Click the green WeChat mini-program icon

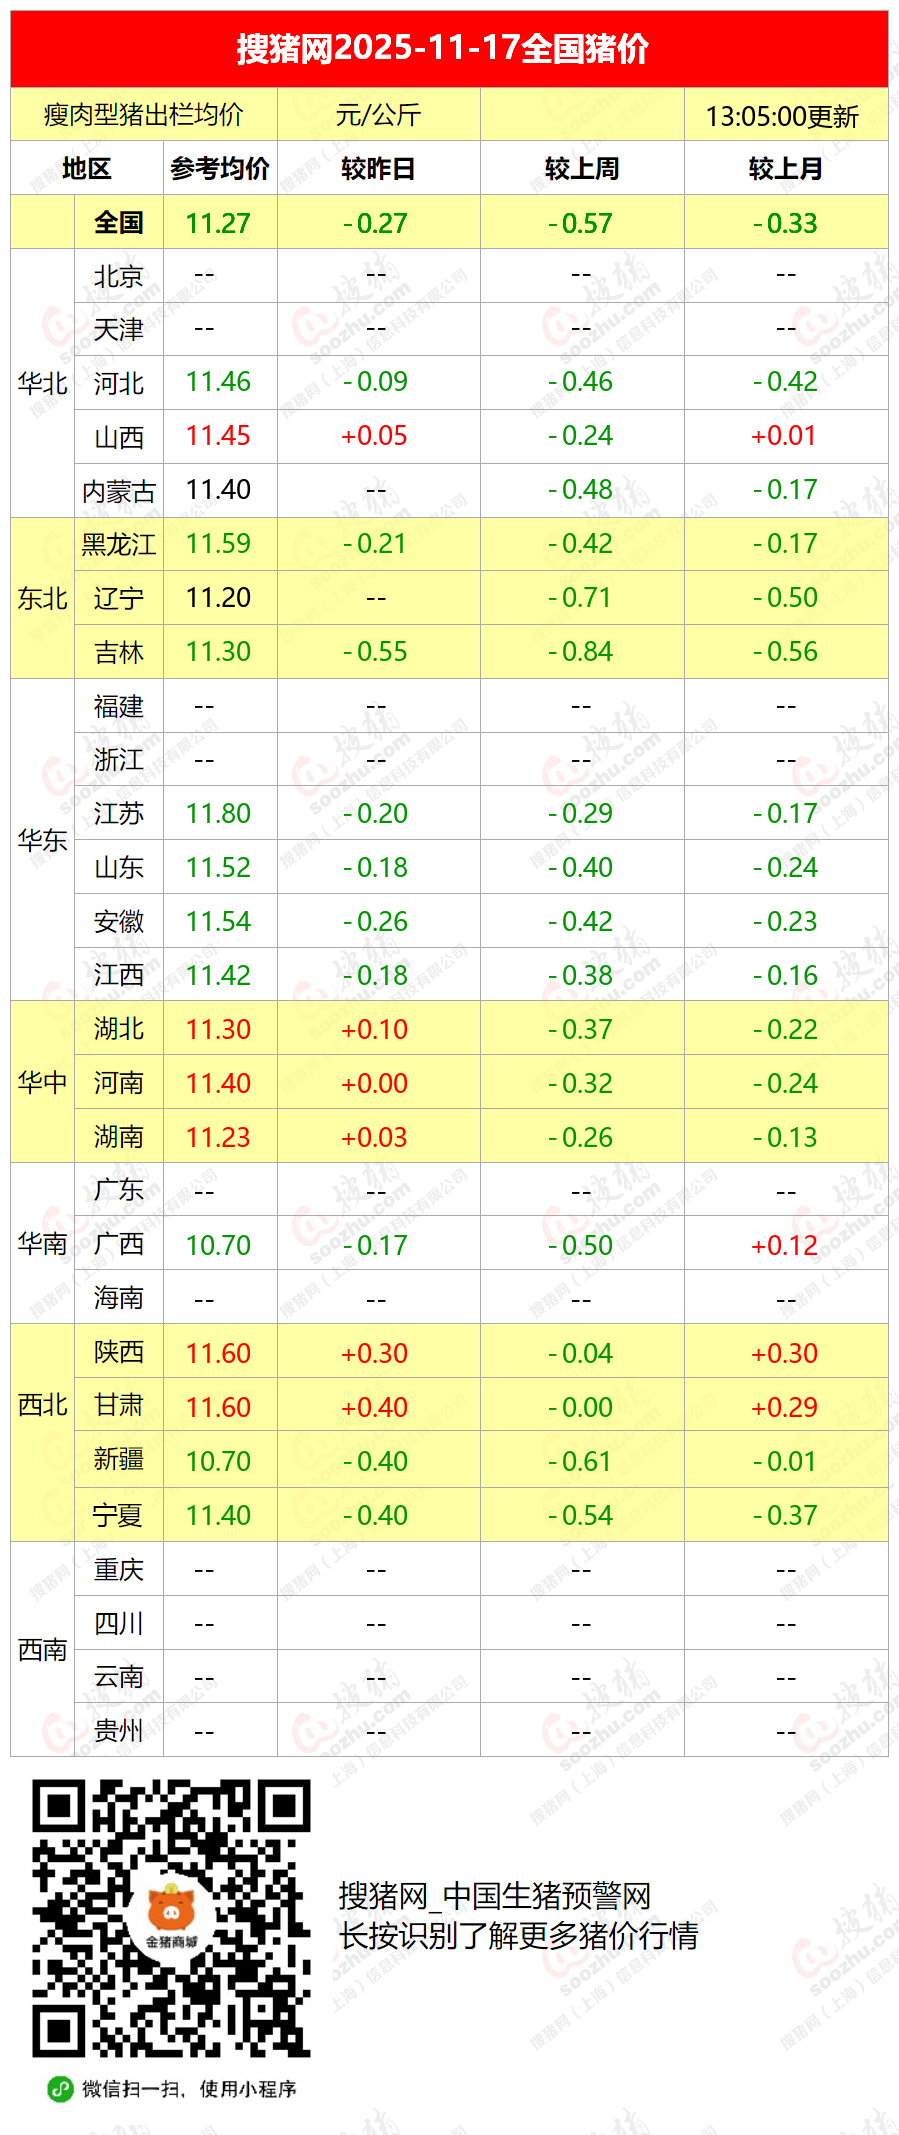click(60, 2088)
